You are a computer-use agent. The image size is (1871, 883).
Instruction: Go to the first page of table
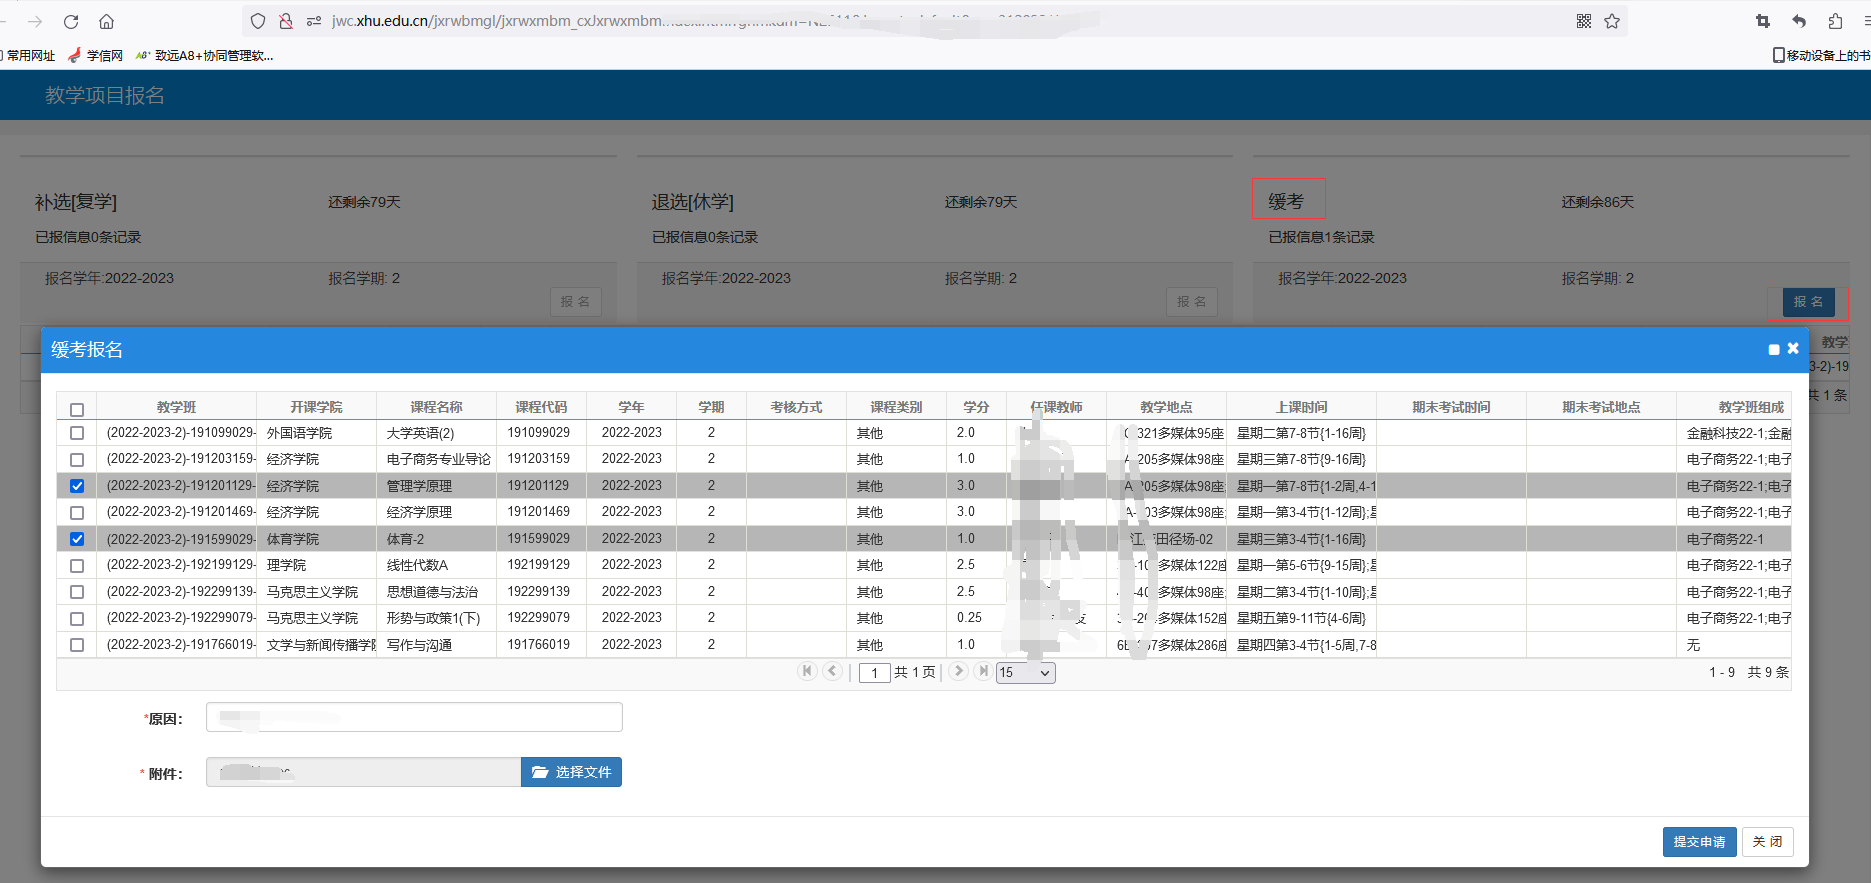pos(807,671)
